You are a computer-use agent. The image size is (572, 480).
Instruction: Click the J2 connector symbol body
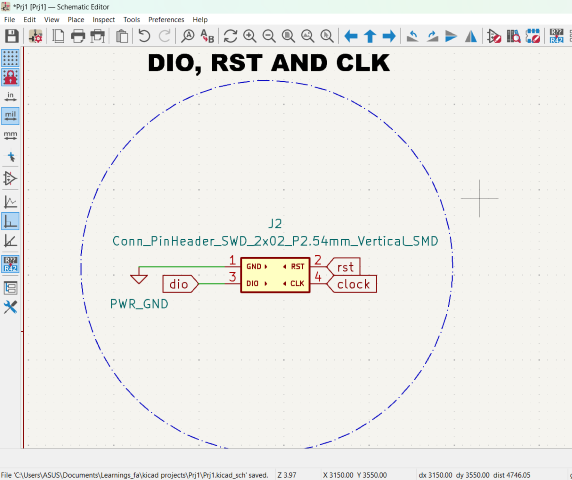[275, 275]
